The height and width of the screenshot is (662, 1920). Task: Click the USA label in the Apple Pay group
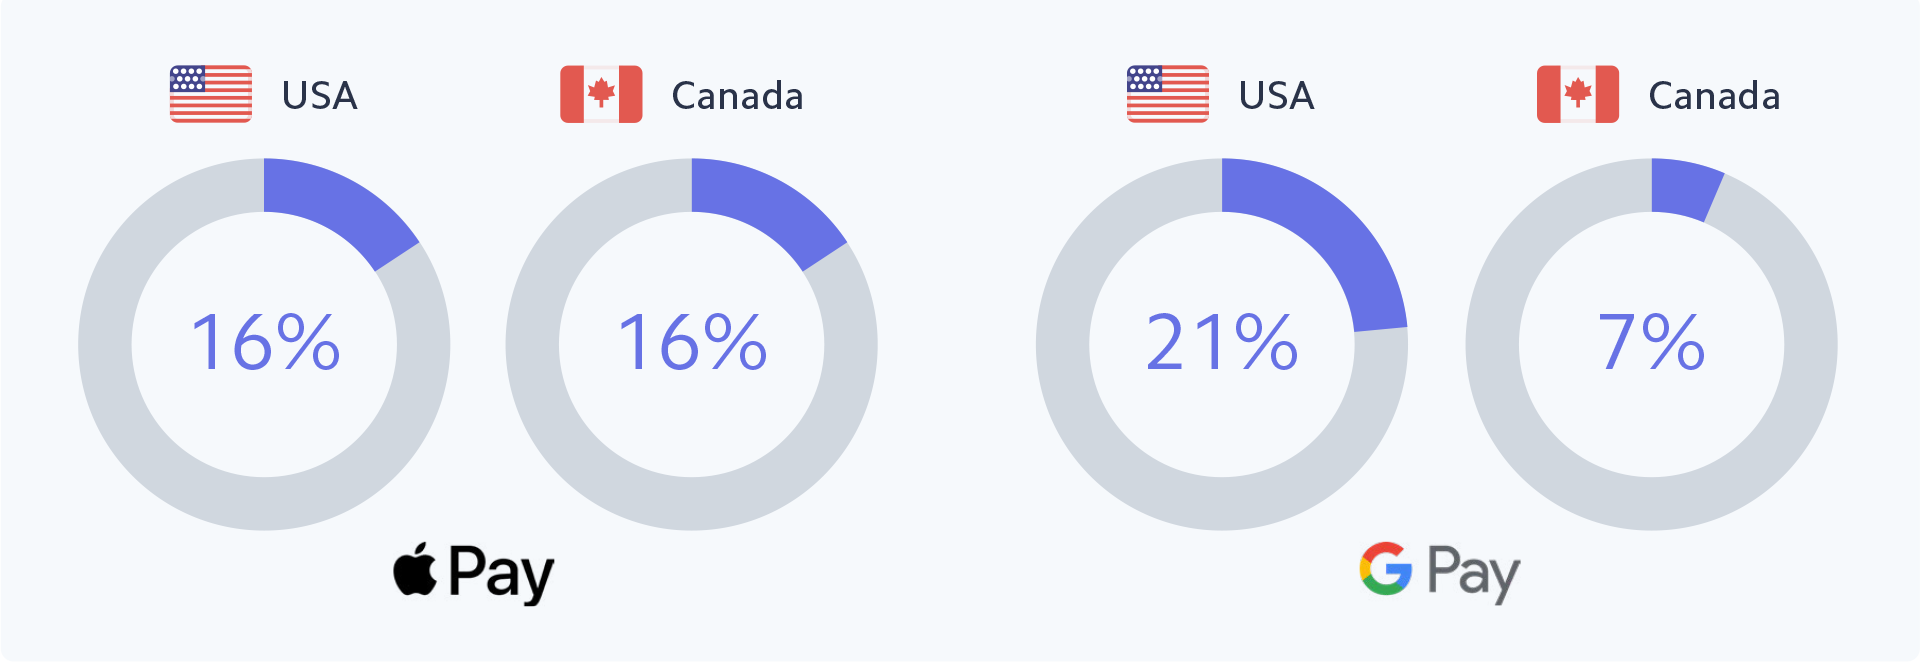(319, 96)
